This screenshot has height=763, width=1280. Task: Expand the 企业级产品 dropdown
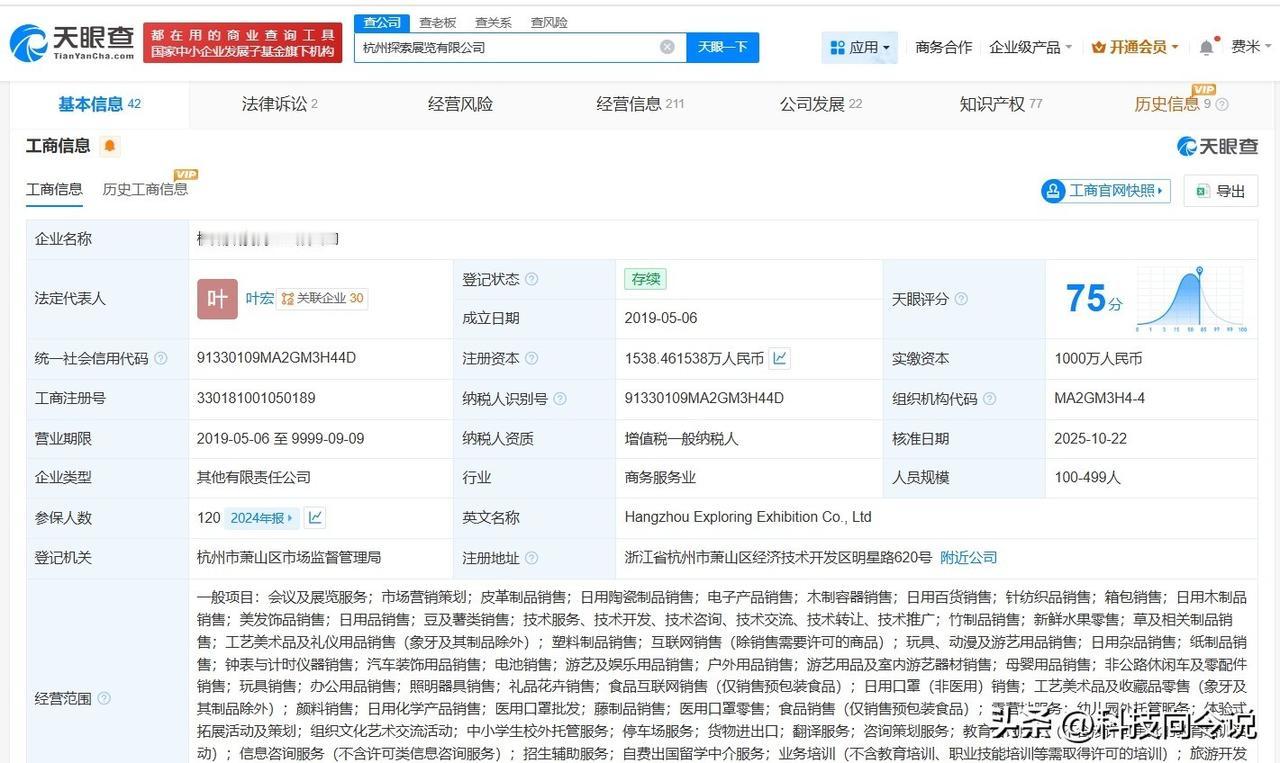click(1030, 47)
